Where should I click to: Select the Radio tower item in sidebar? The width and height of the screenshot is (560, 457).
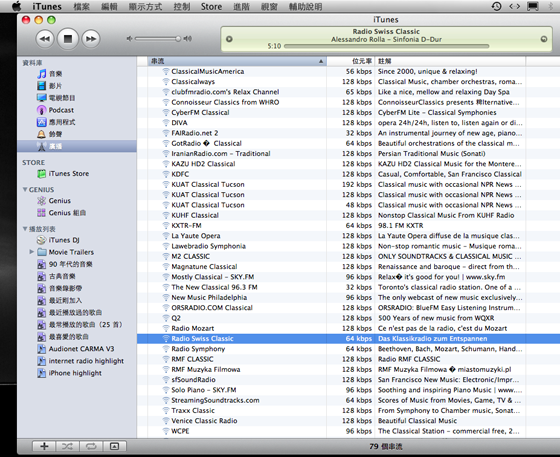(77, 146)
